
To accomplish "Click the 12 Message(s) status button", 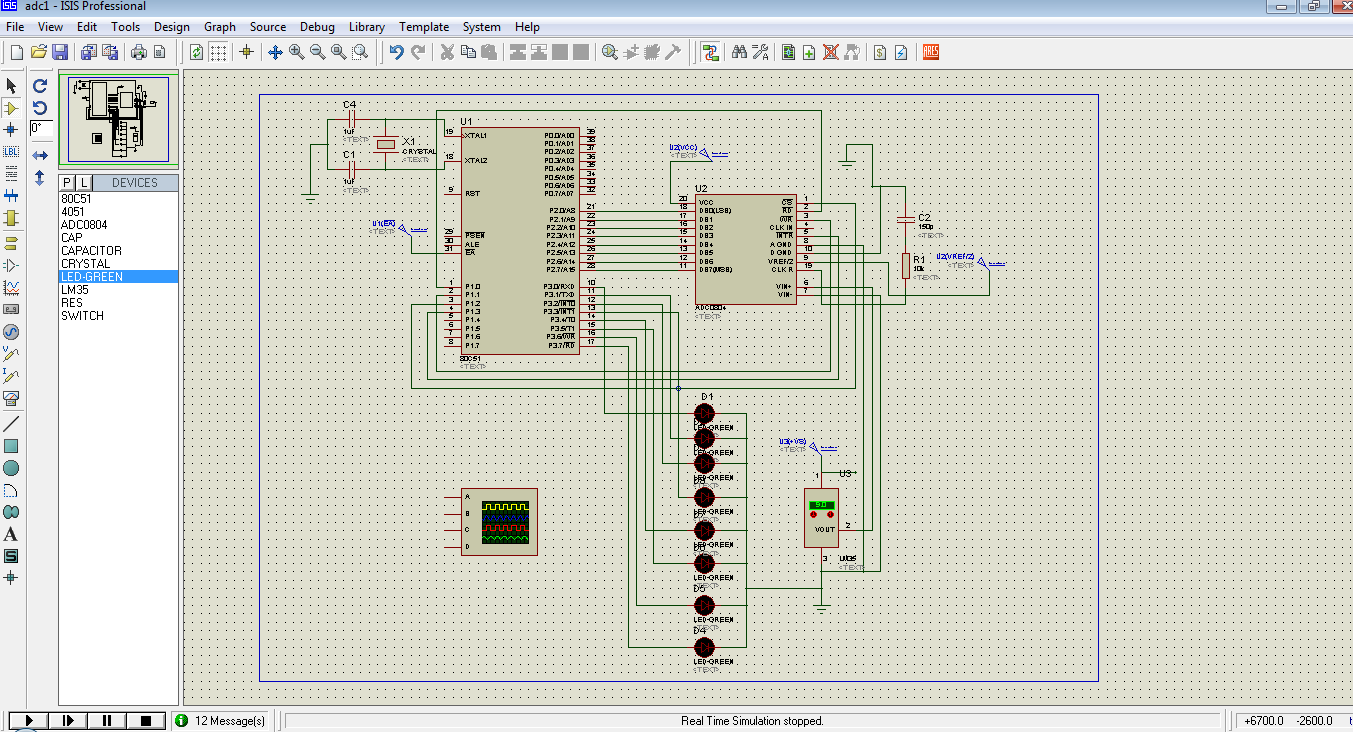I will point(221,720).
